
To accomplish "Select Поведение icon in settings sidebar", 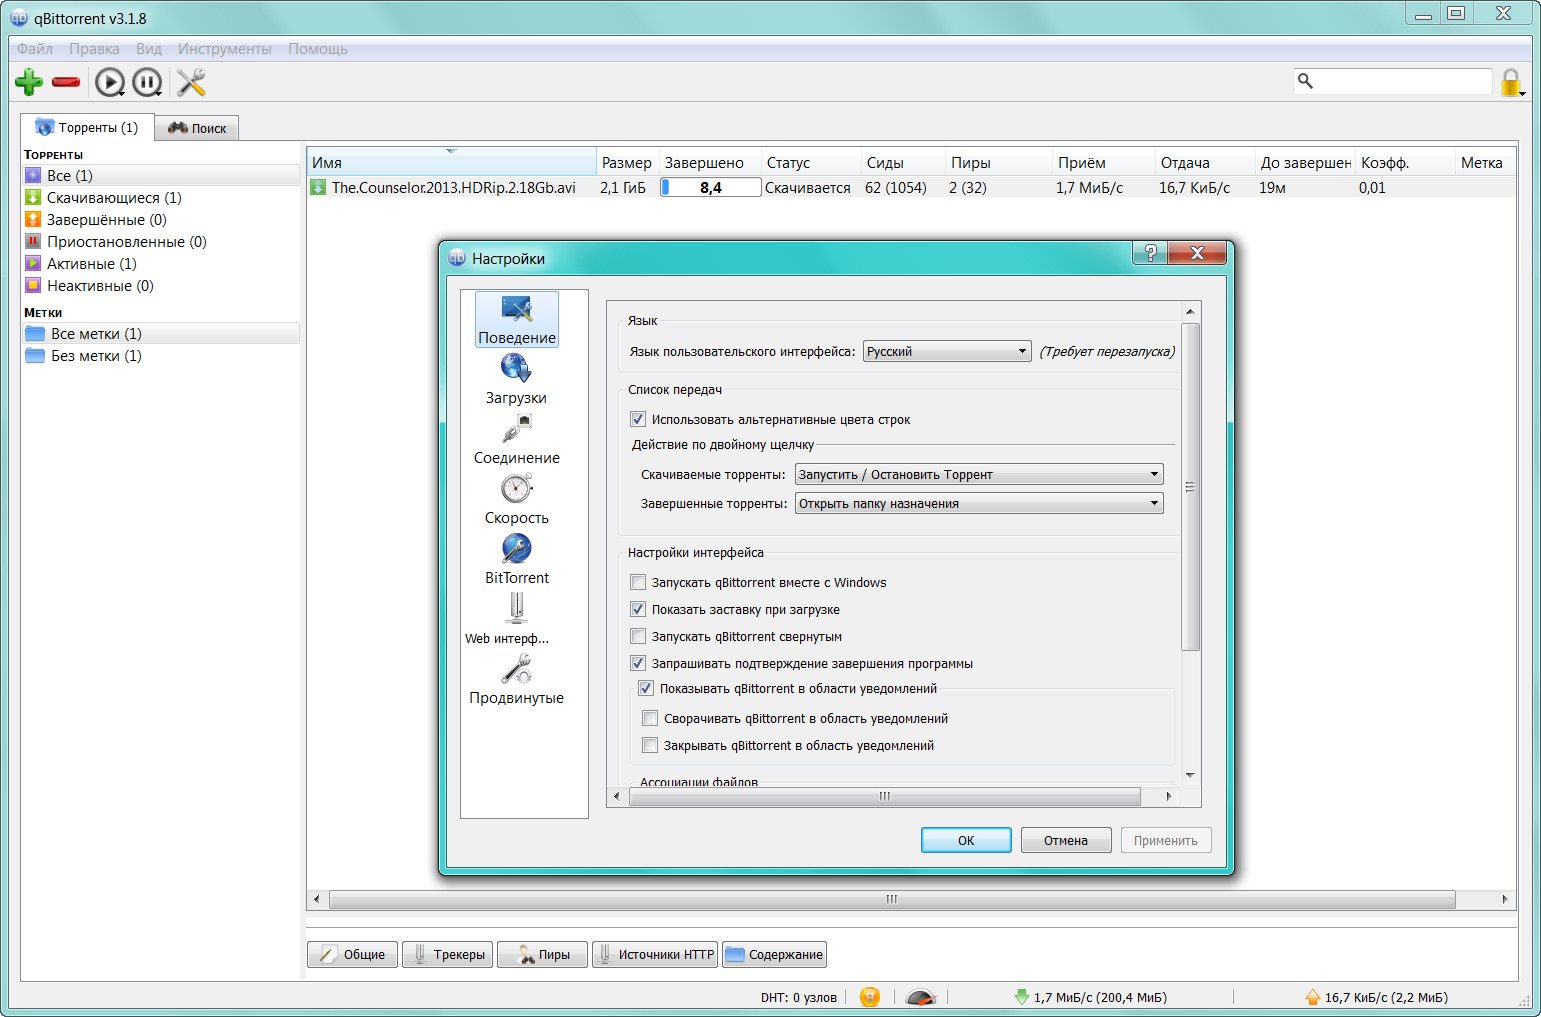I will click(x=517, y=320).
